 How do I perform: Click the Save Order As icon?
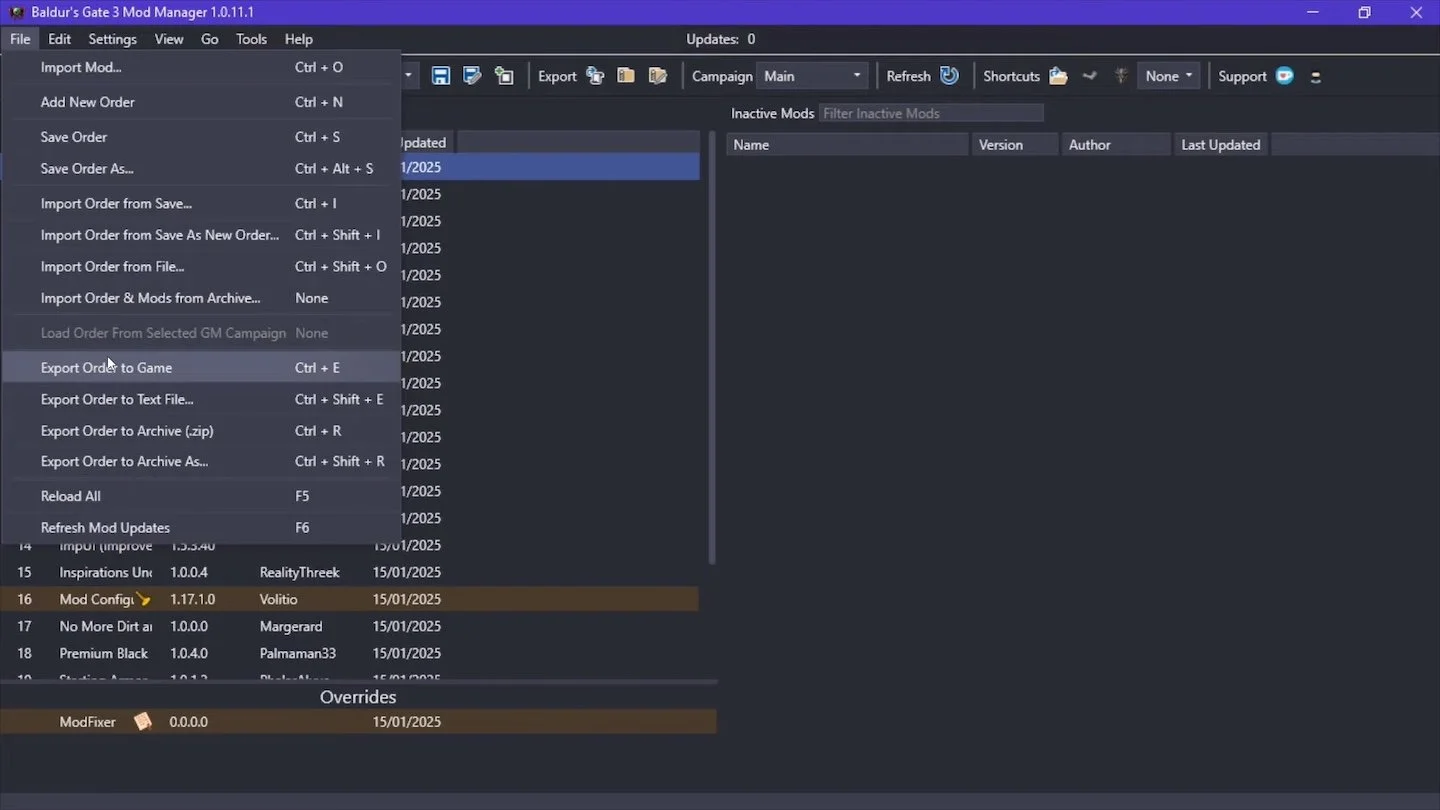point(472,76)
